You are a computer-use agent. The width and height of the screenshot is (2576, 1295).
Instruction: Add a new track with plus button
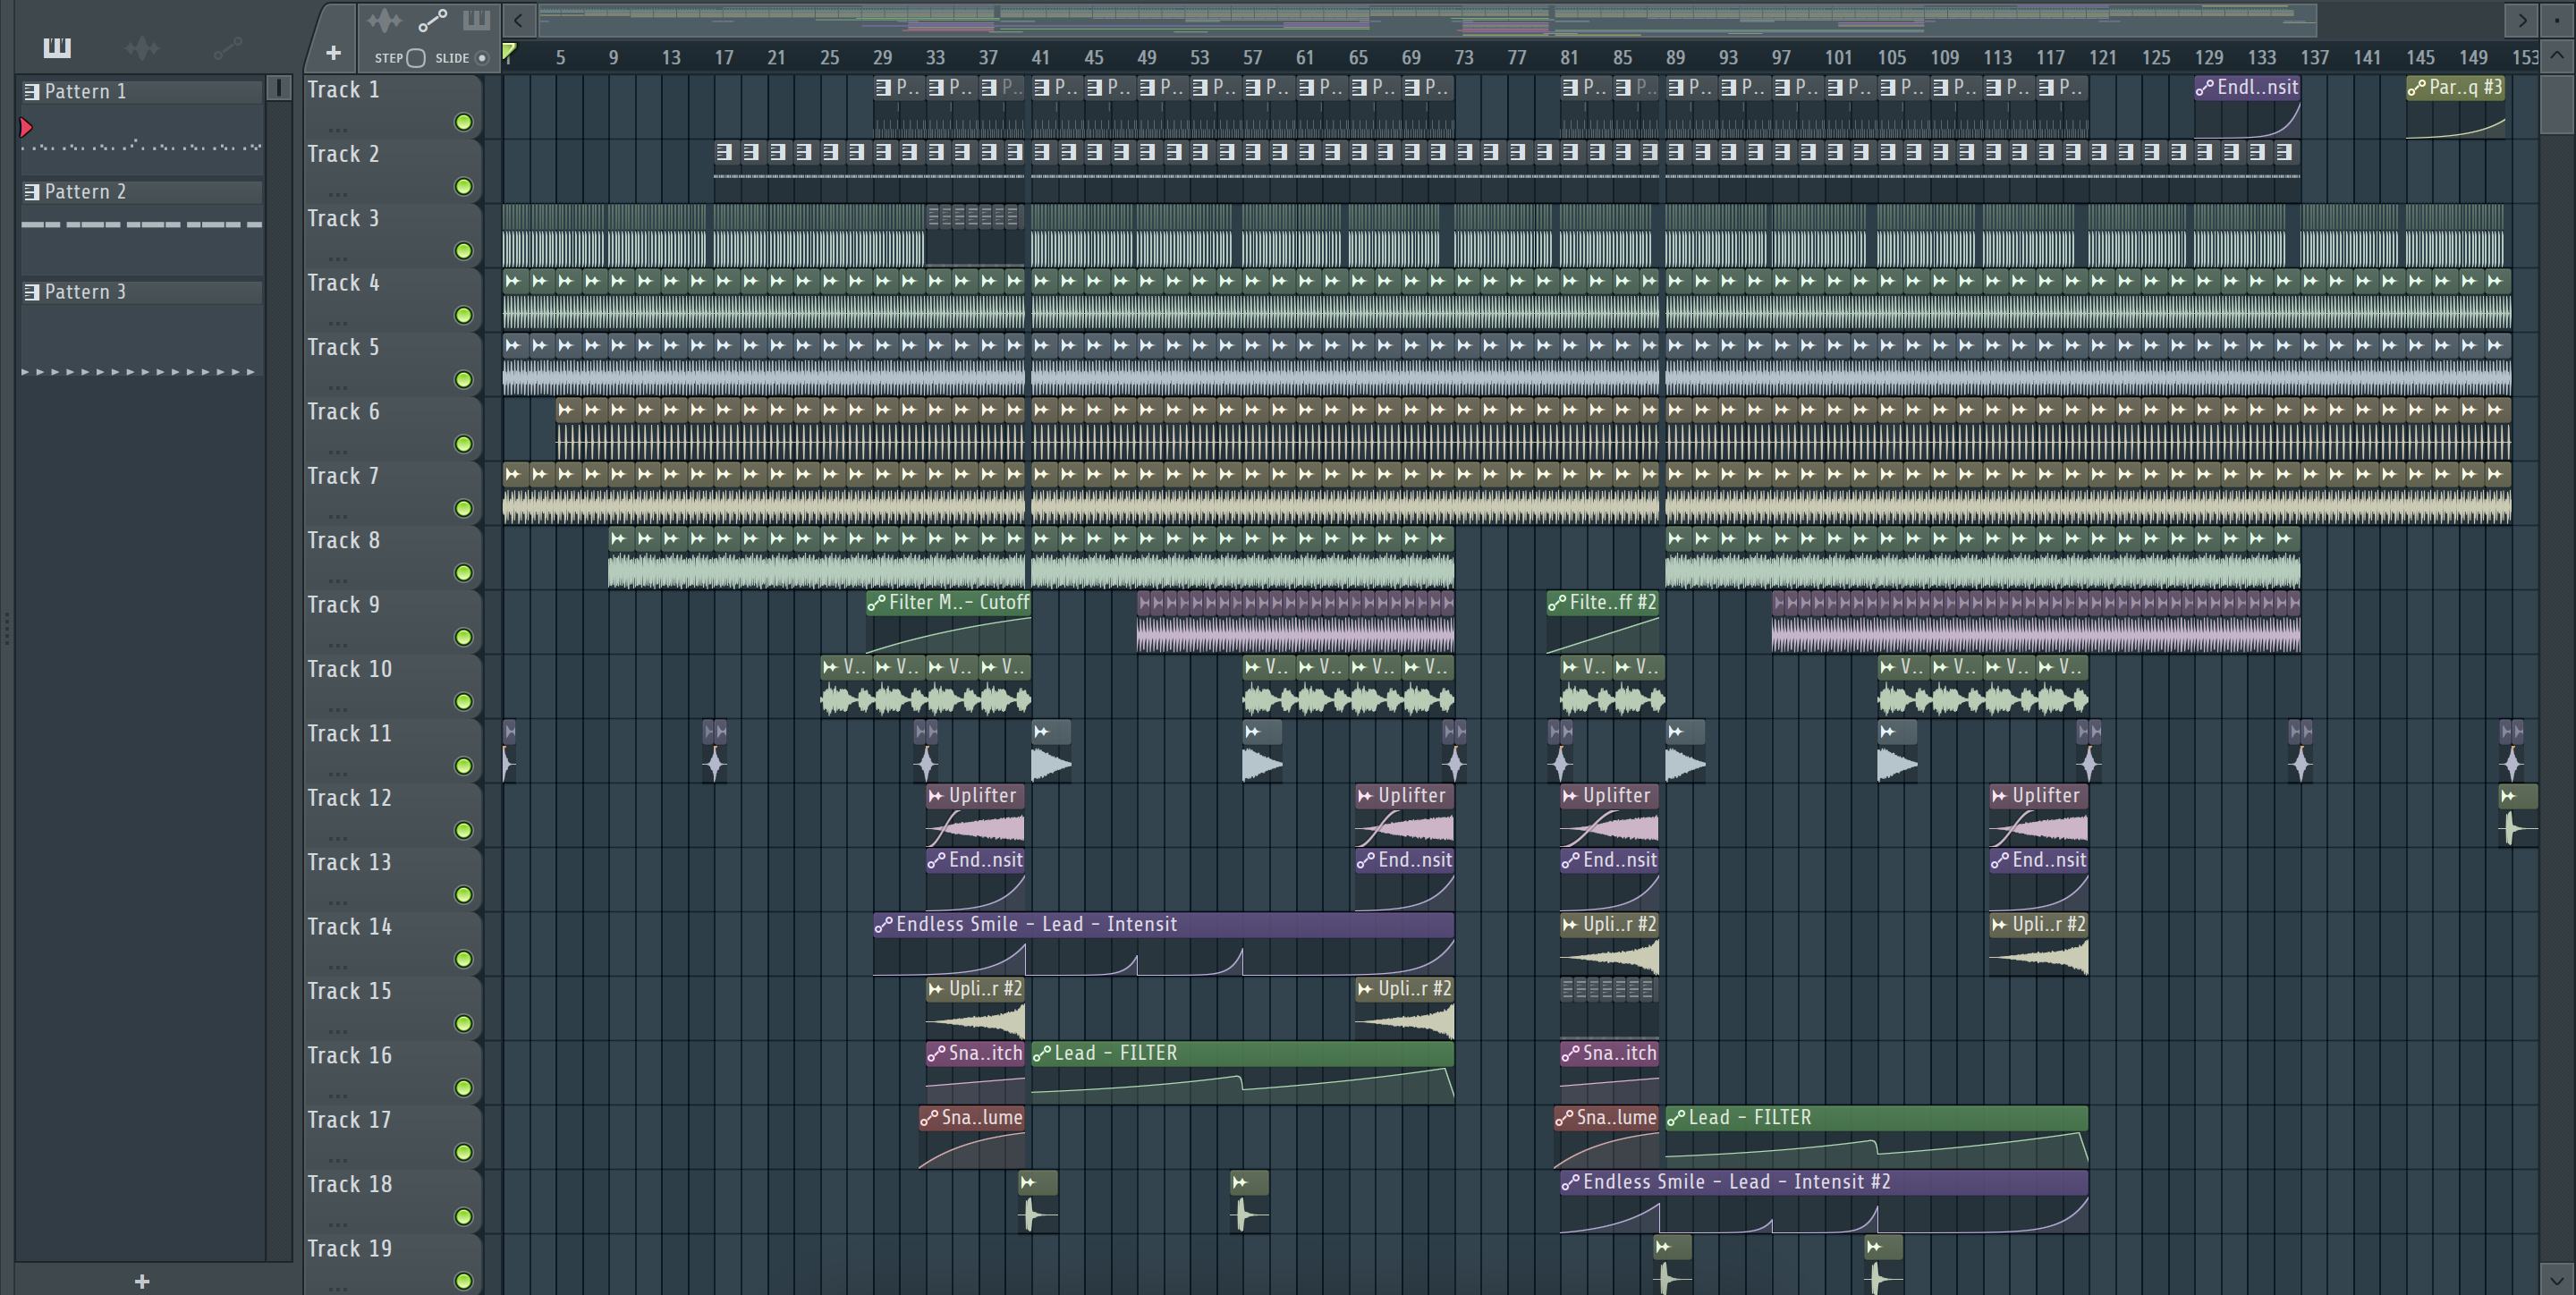(333, 53)
